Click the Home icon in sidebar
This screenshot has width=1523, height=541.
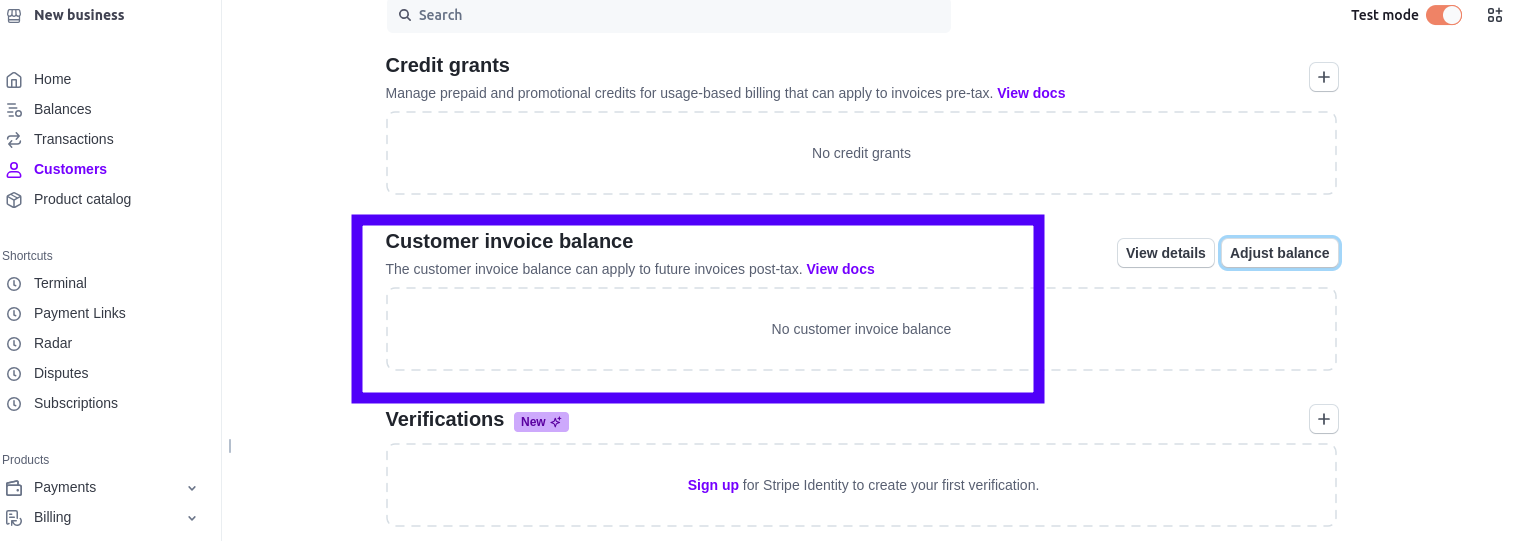(x=14, y=79)
